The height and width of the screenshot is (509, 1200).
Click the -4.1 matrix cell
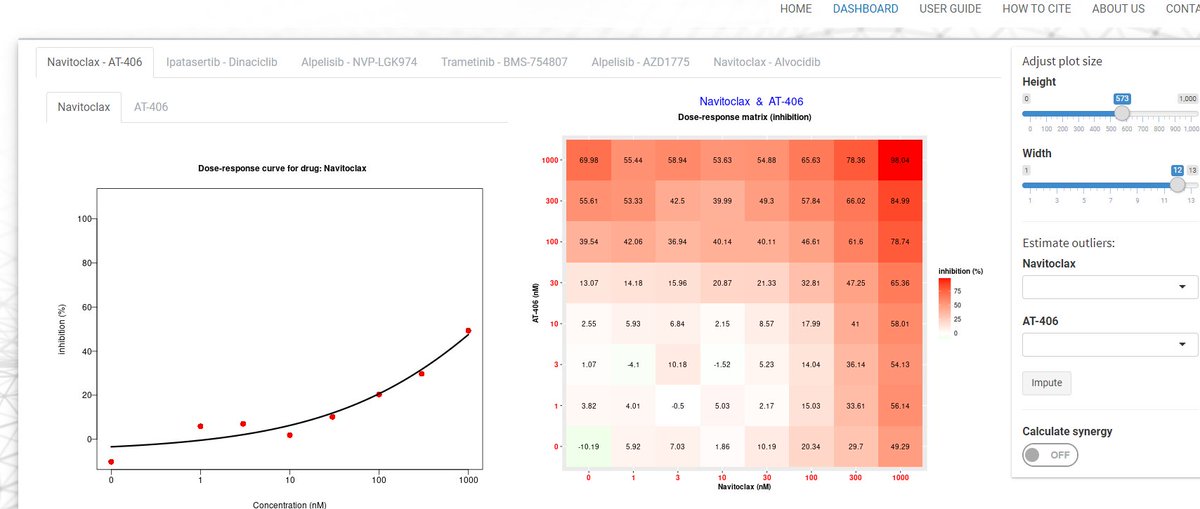[x=633, y=364]
